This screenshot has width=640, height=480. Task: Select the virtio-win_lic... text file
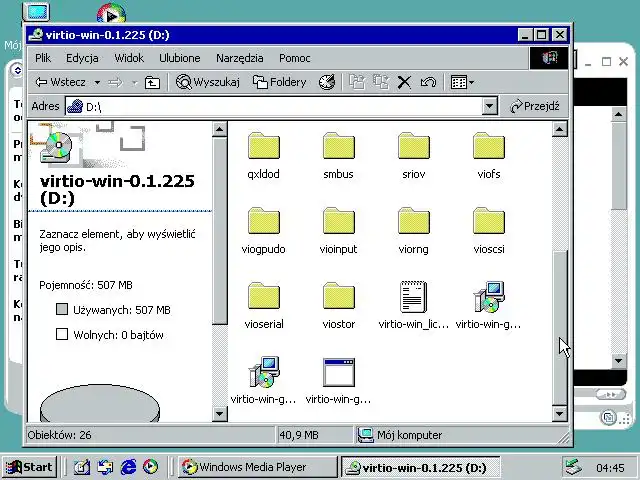pyautogui.click(x=414, y=306)
